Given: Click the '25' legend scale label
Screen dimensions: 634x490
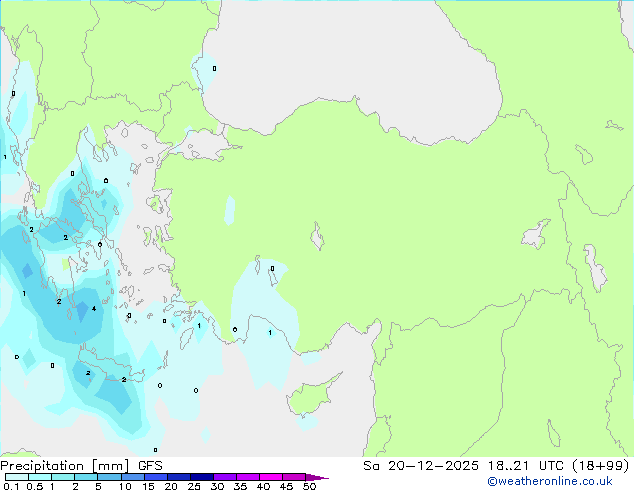Looking at the screenshot, I should coord(194,486).
